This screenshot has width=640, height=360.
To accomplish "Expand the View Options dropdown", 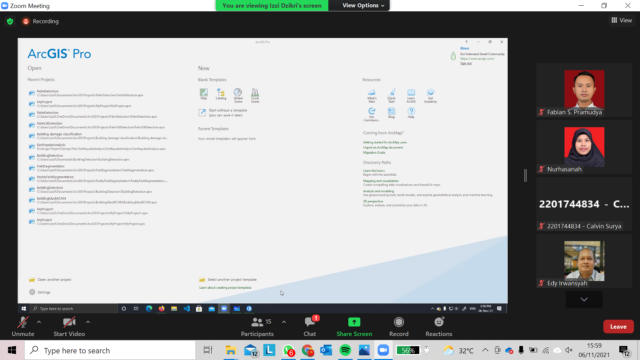I will (x=363, y=5).
